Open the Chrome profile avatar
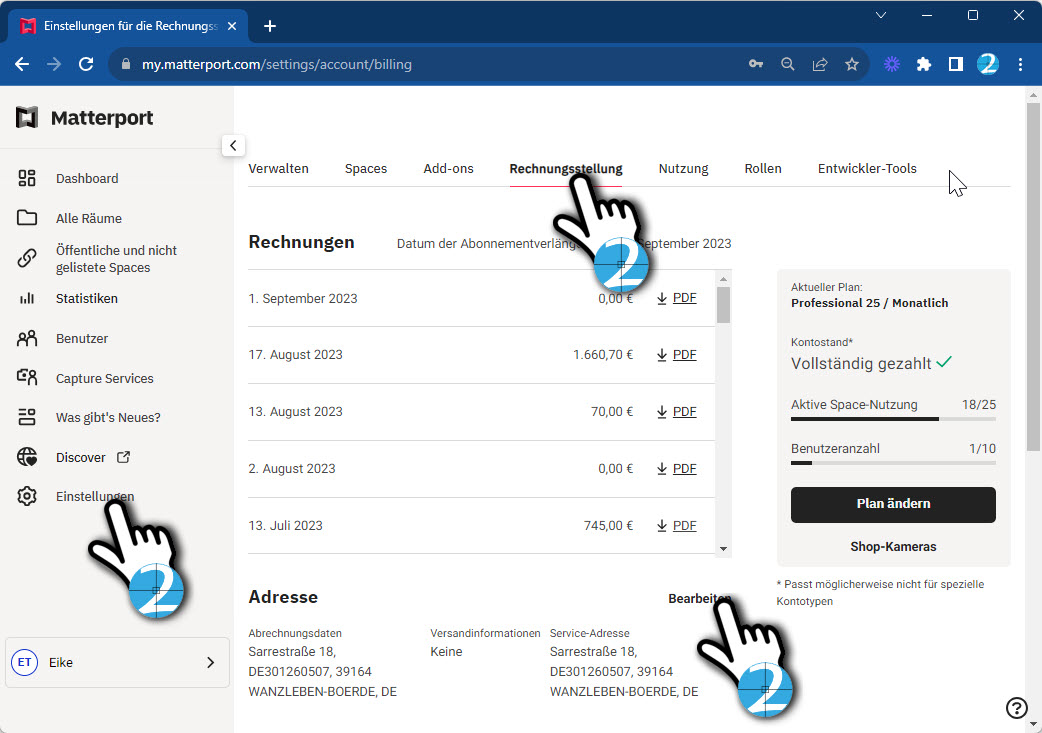 pyautogui.click(x=988, y=64)
